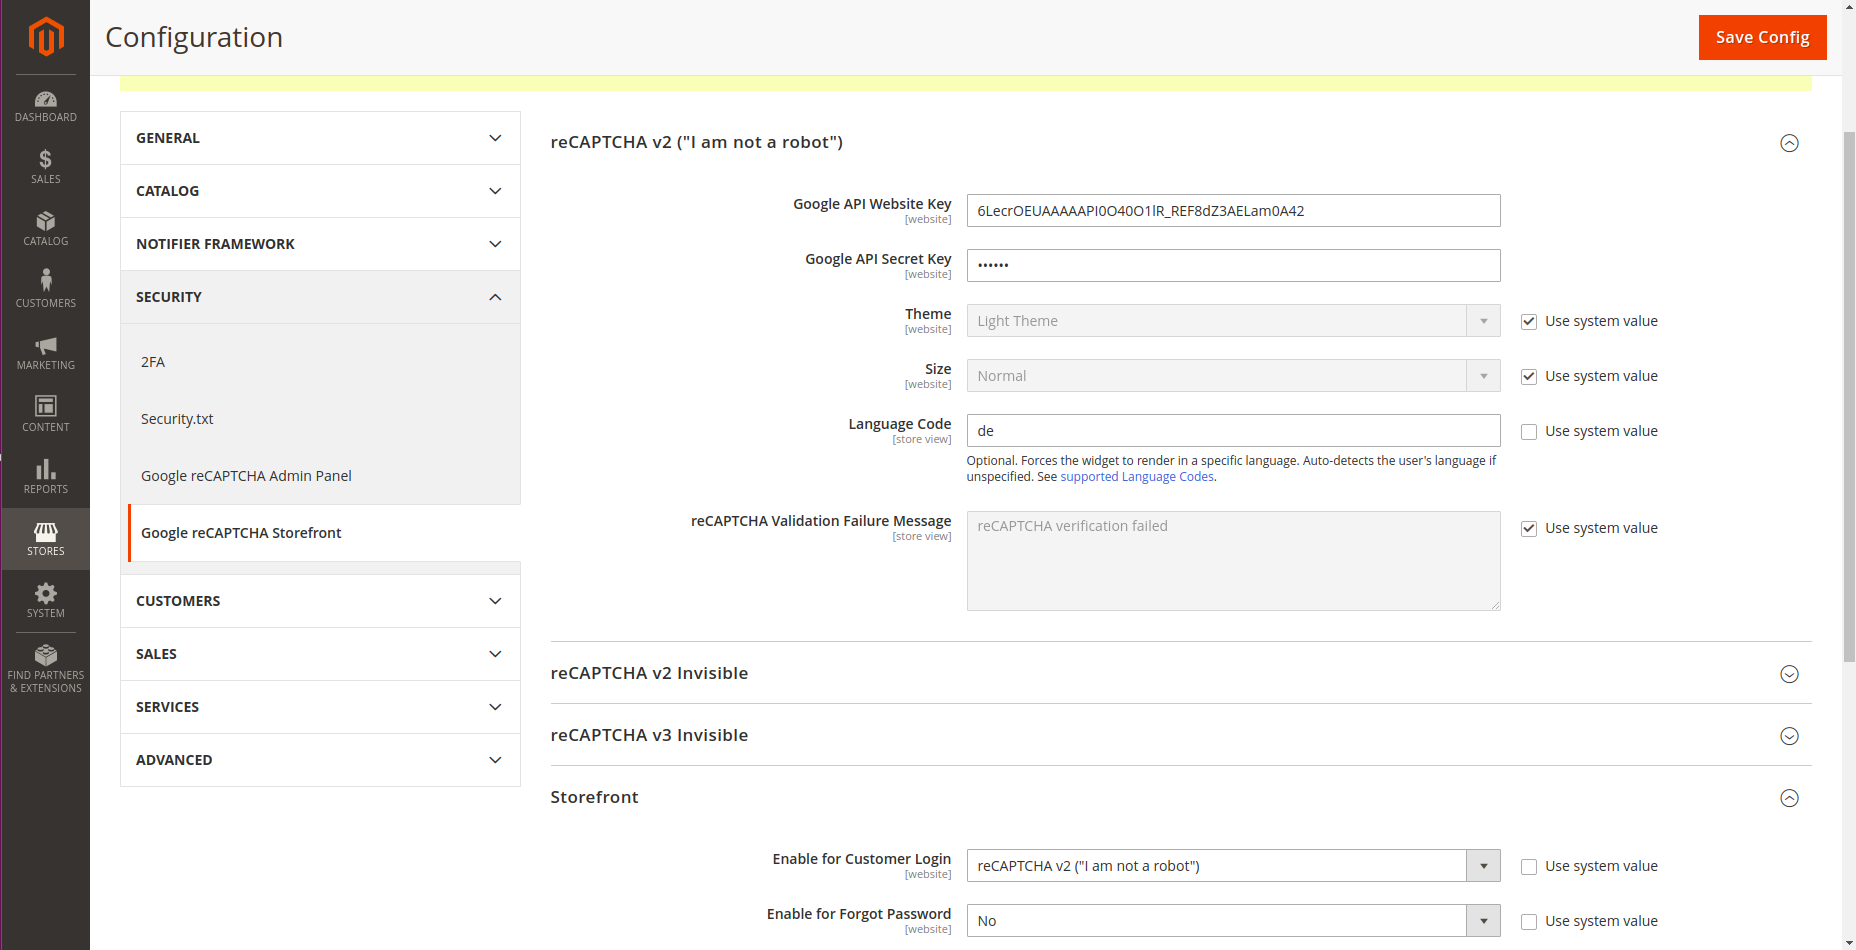The image size is (1856, 950).
Task: Open the supported Language Codes link
Action: click(1137, 477)
